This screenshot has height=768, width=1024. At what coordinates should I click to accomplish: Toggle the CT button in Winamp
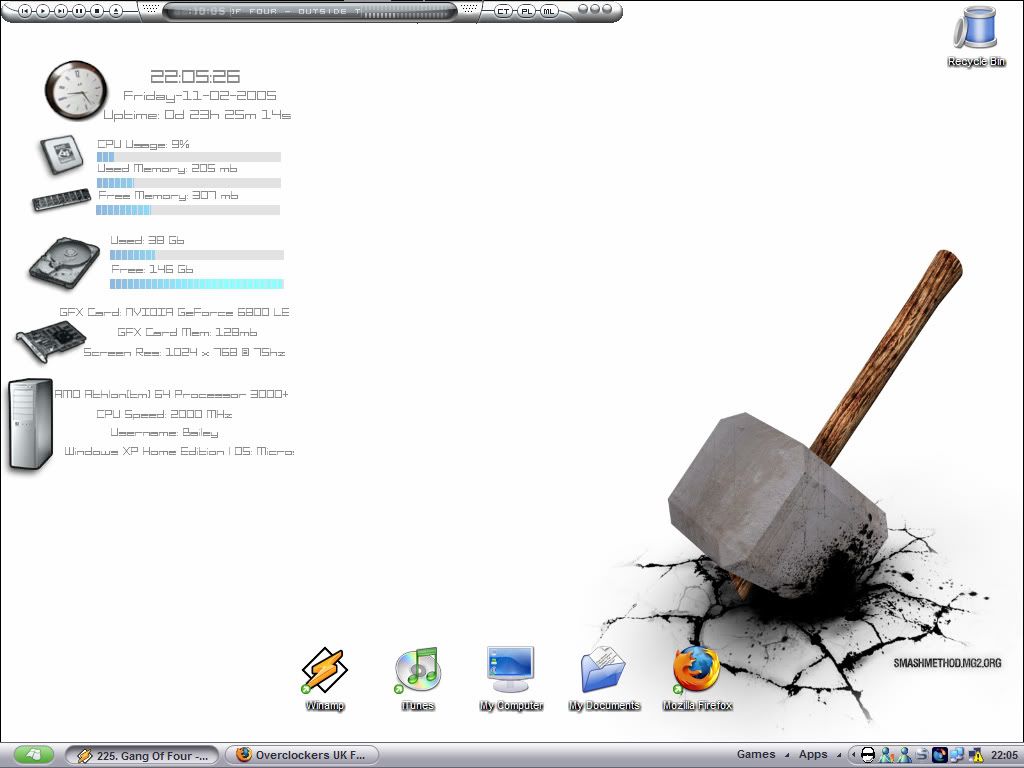503,11
